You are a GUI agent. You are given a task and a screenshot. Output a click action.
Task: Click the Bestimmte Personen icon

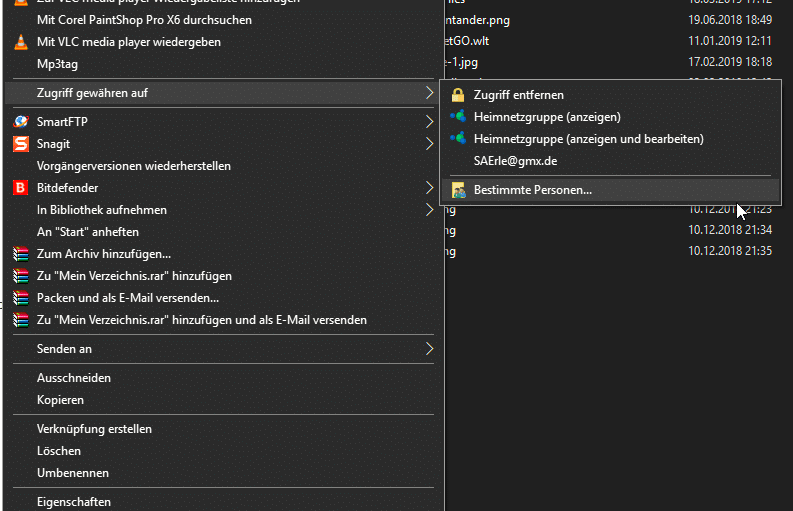tap(458, 189)
